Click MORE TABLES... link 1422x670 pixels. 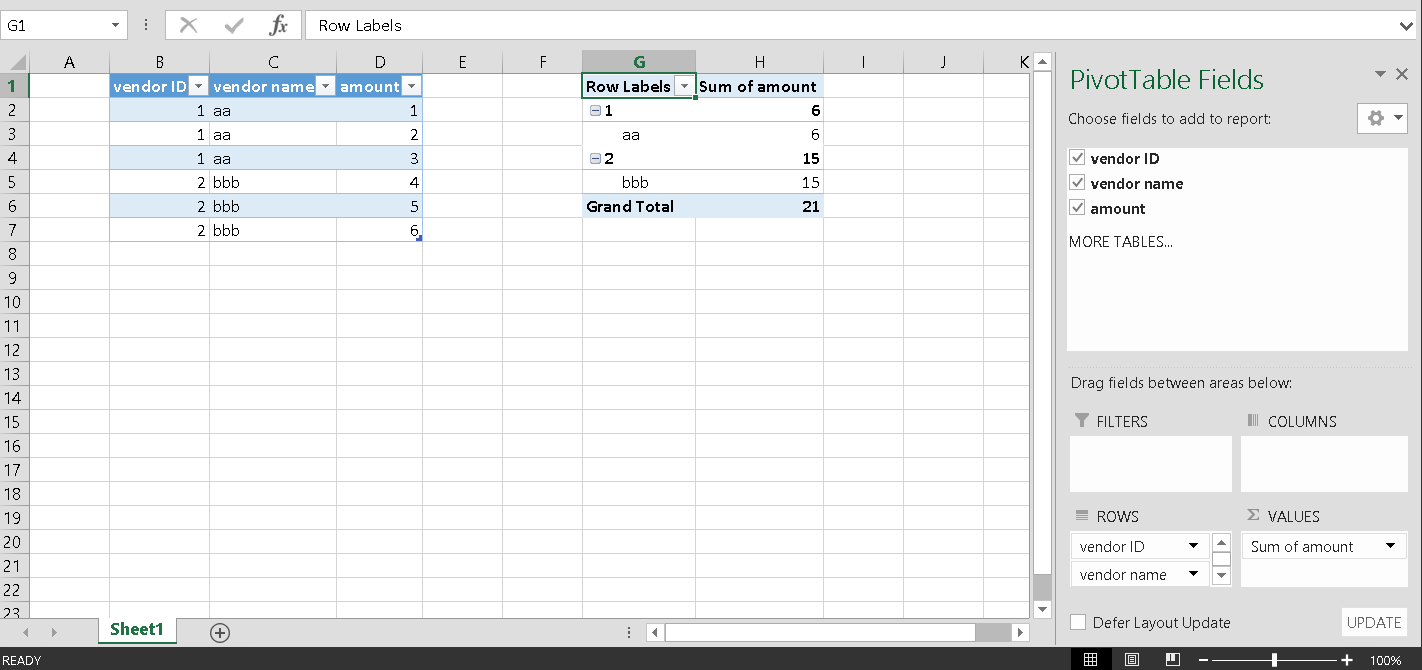[x=1120, y=241]
